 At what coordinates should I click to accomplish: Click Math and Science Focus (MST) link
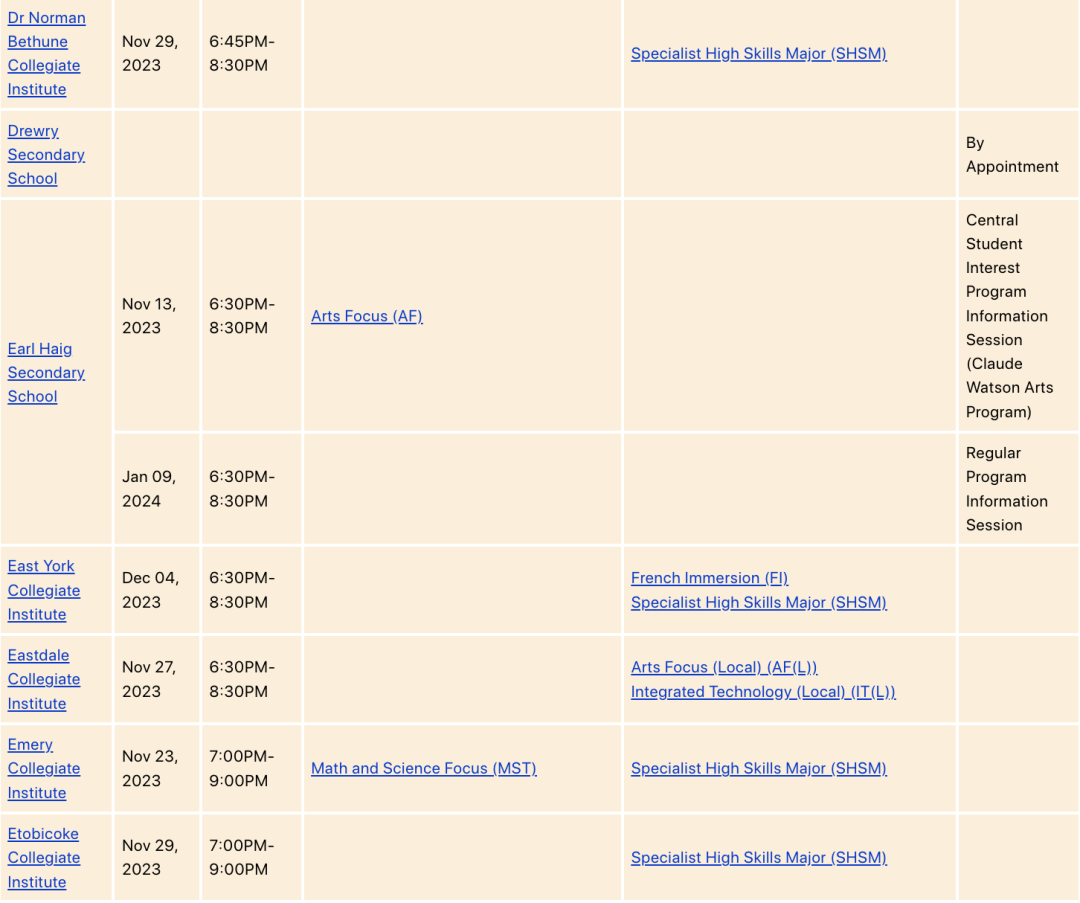[x=424, y=769]
